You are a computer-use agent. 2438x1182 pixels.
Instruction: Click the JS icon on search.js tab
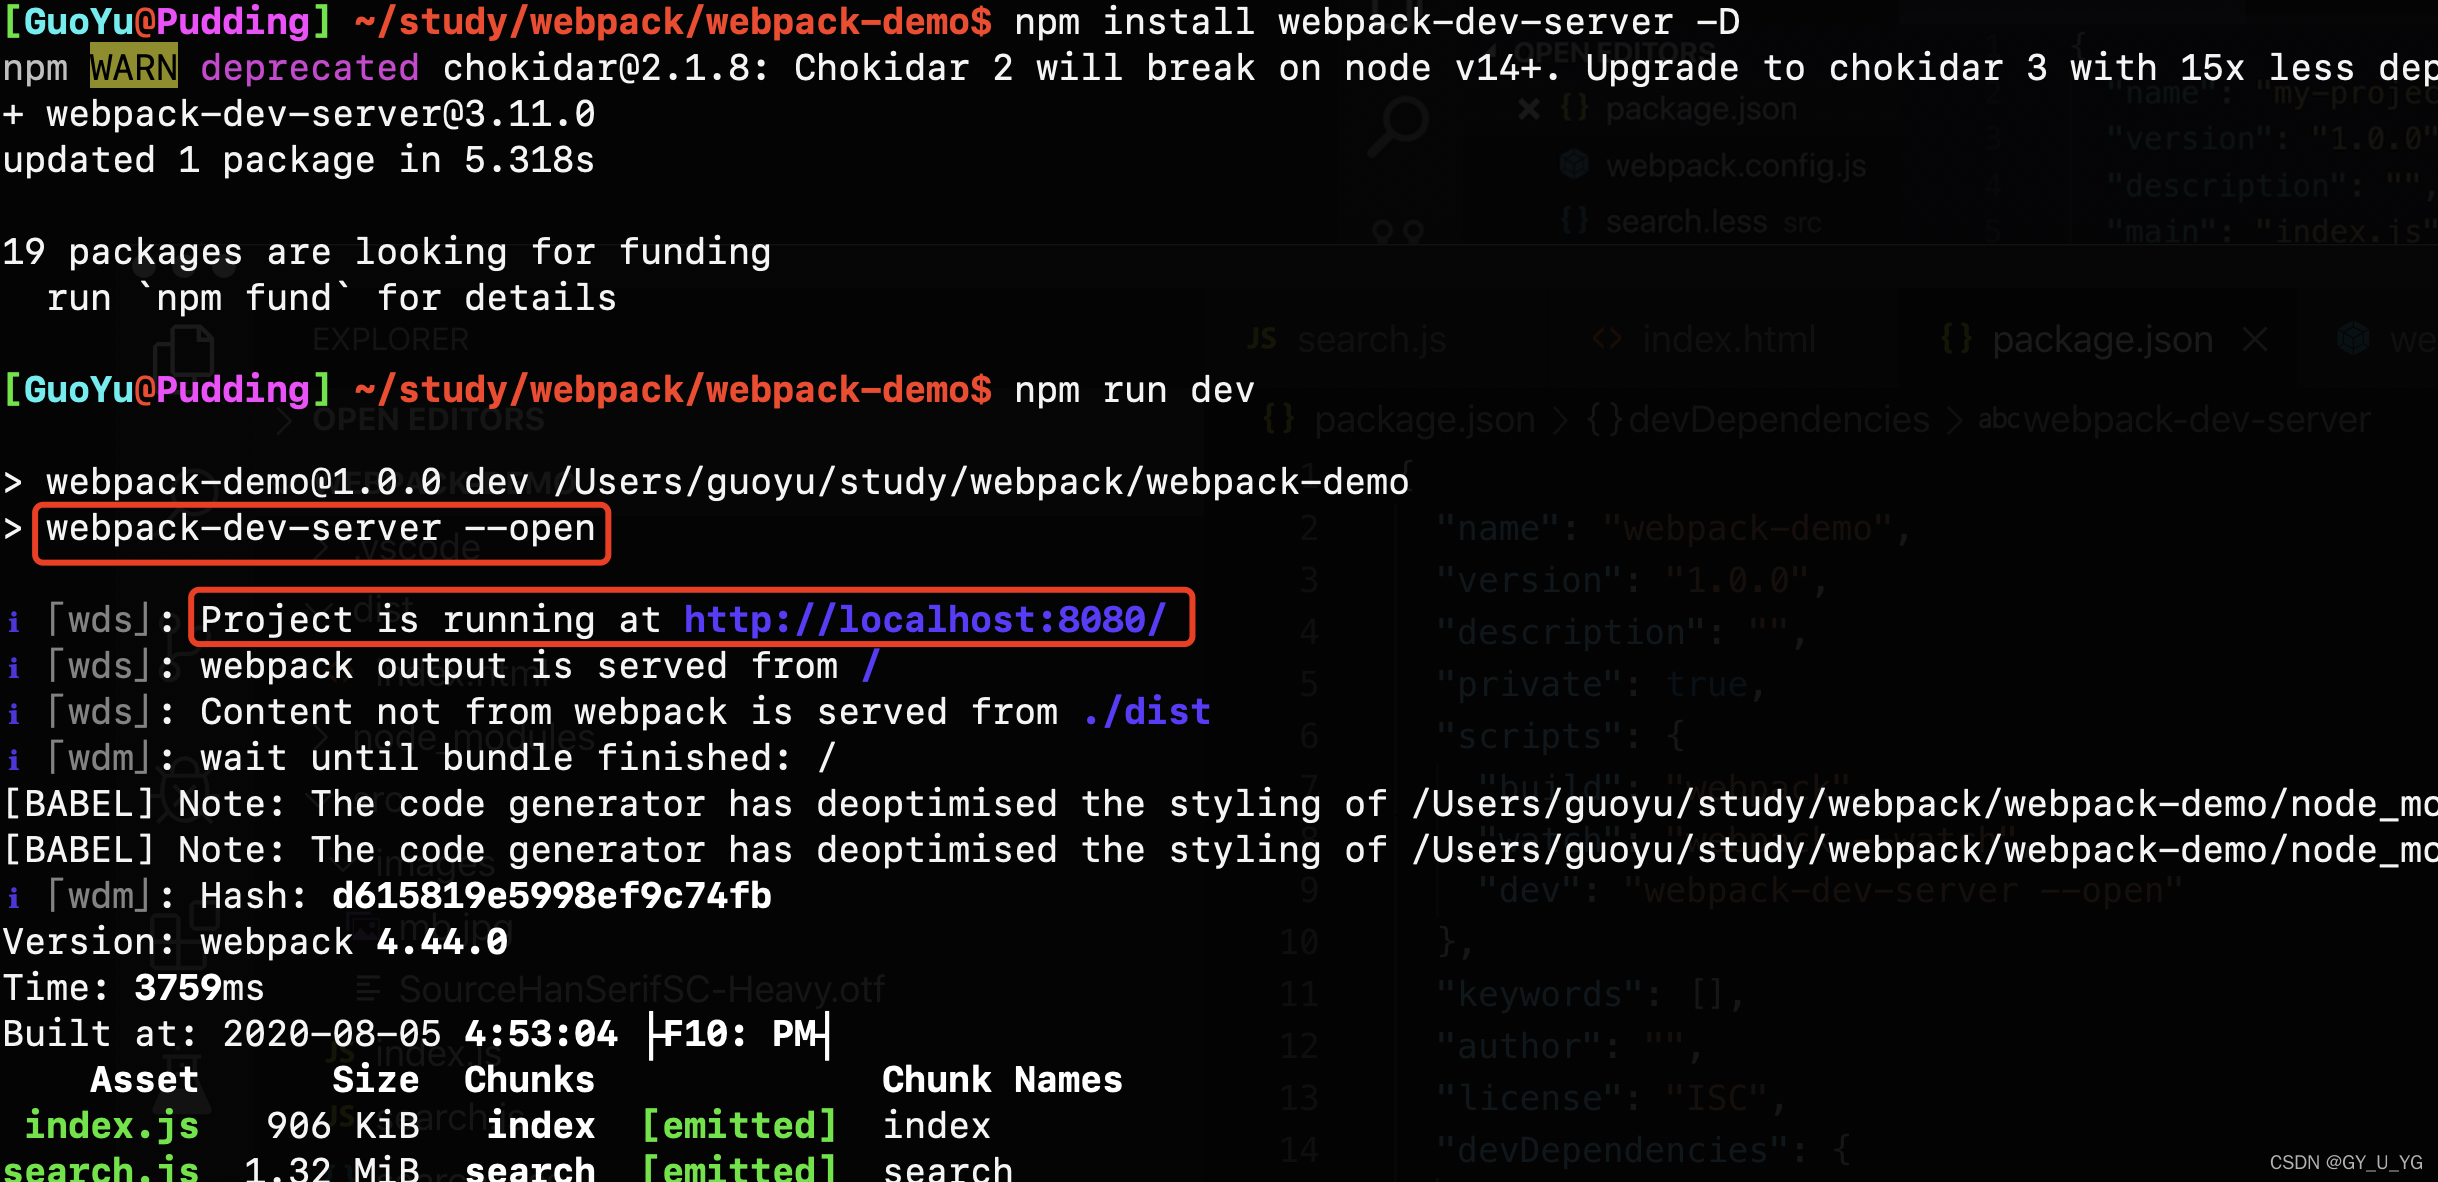pos(1262,340)
